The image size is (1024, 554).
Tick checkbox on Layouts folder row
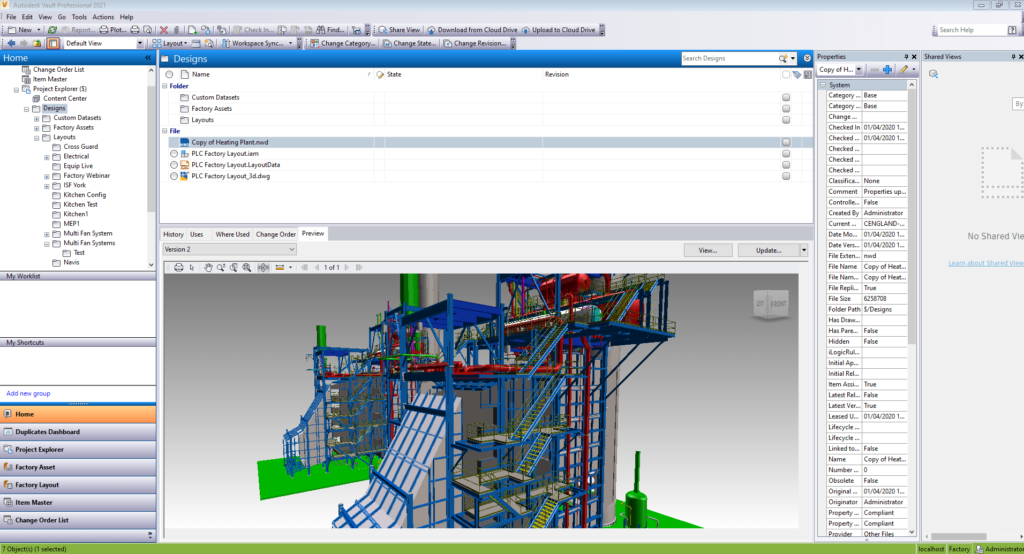786,120
